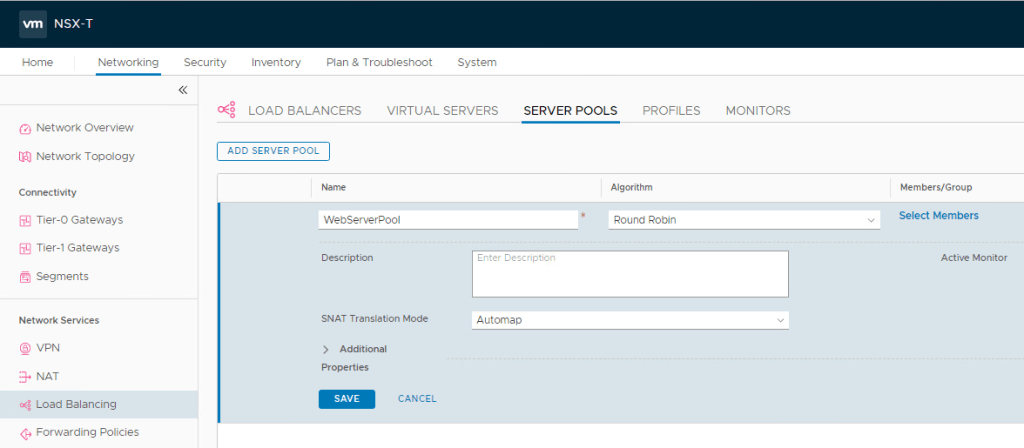The width and height of the screenshot is (1024, 448).
Task: Expand the Additional Properties section
Action: (326, 349)
